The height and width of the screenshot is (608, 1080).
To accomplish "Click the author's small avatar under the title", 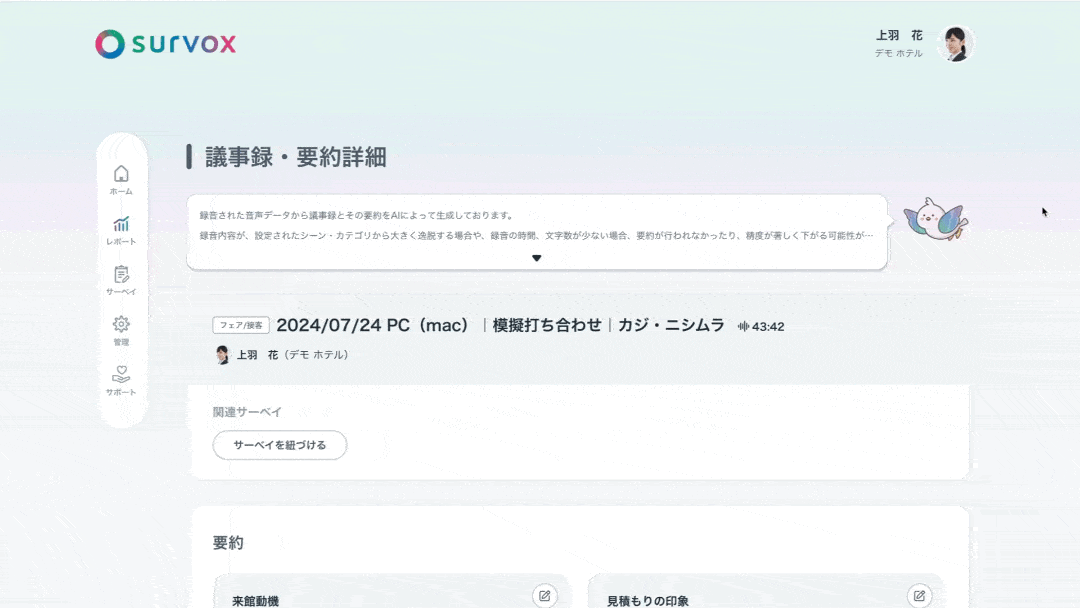I will (x=222, y=355).
